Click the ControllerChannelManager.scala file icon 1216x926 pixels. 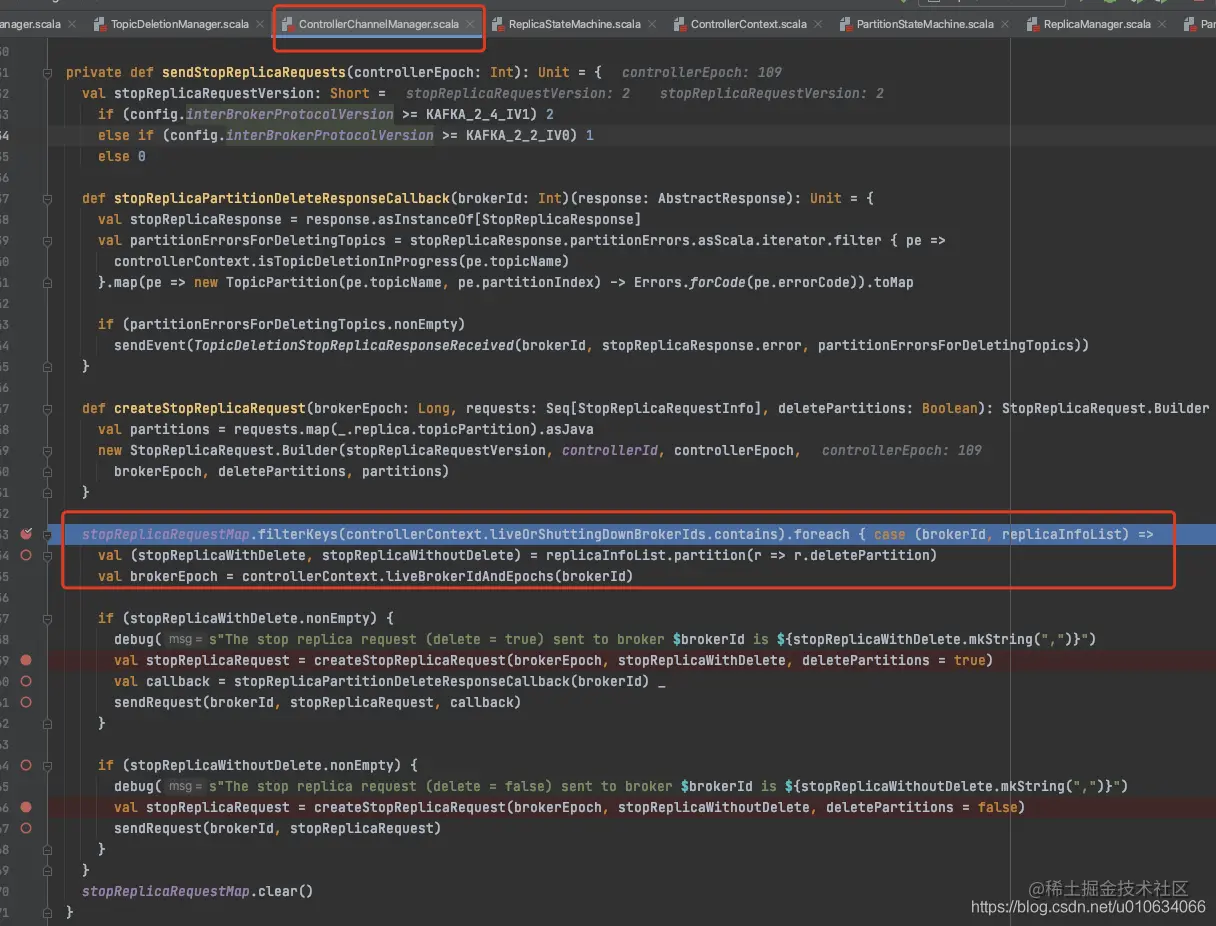(288, 24)
